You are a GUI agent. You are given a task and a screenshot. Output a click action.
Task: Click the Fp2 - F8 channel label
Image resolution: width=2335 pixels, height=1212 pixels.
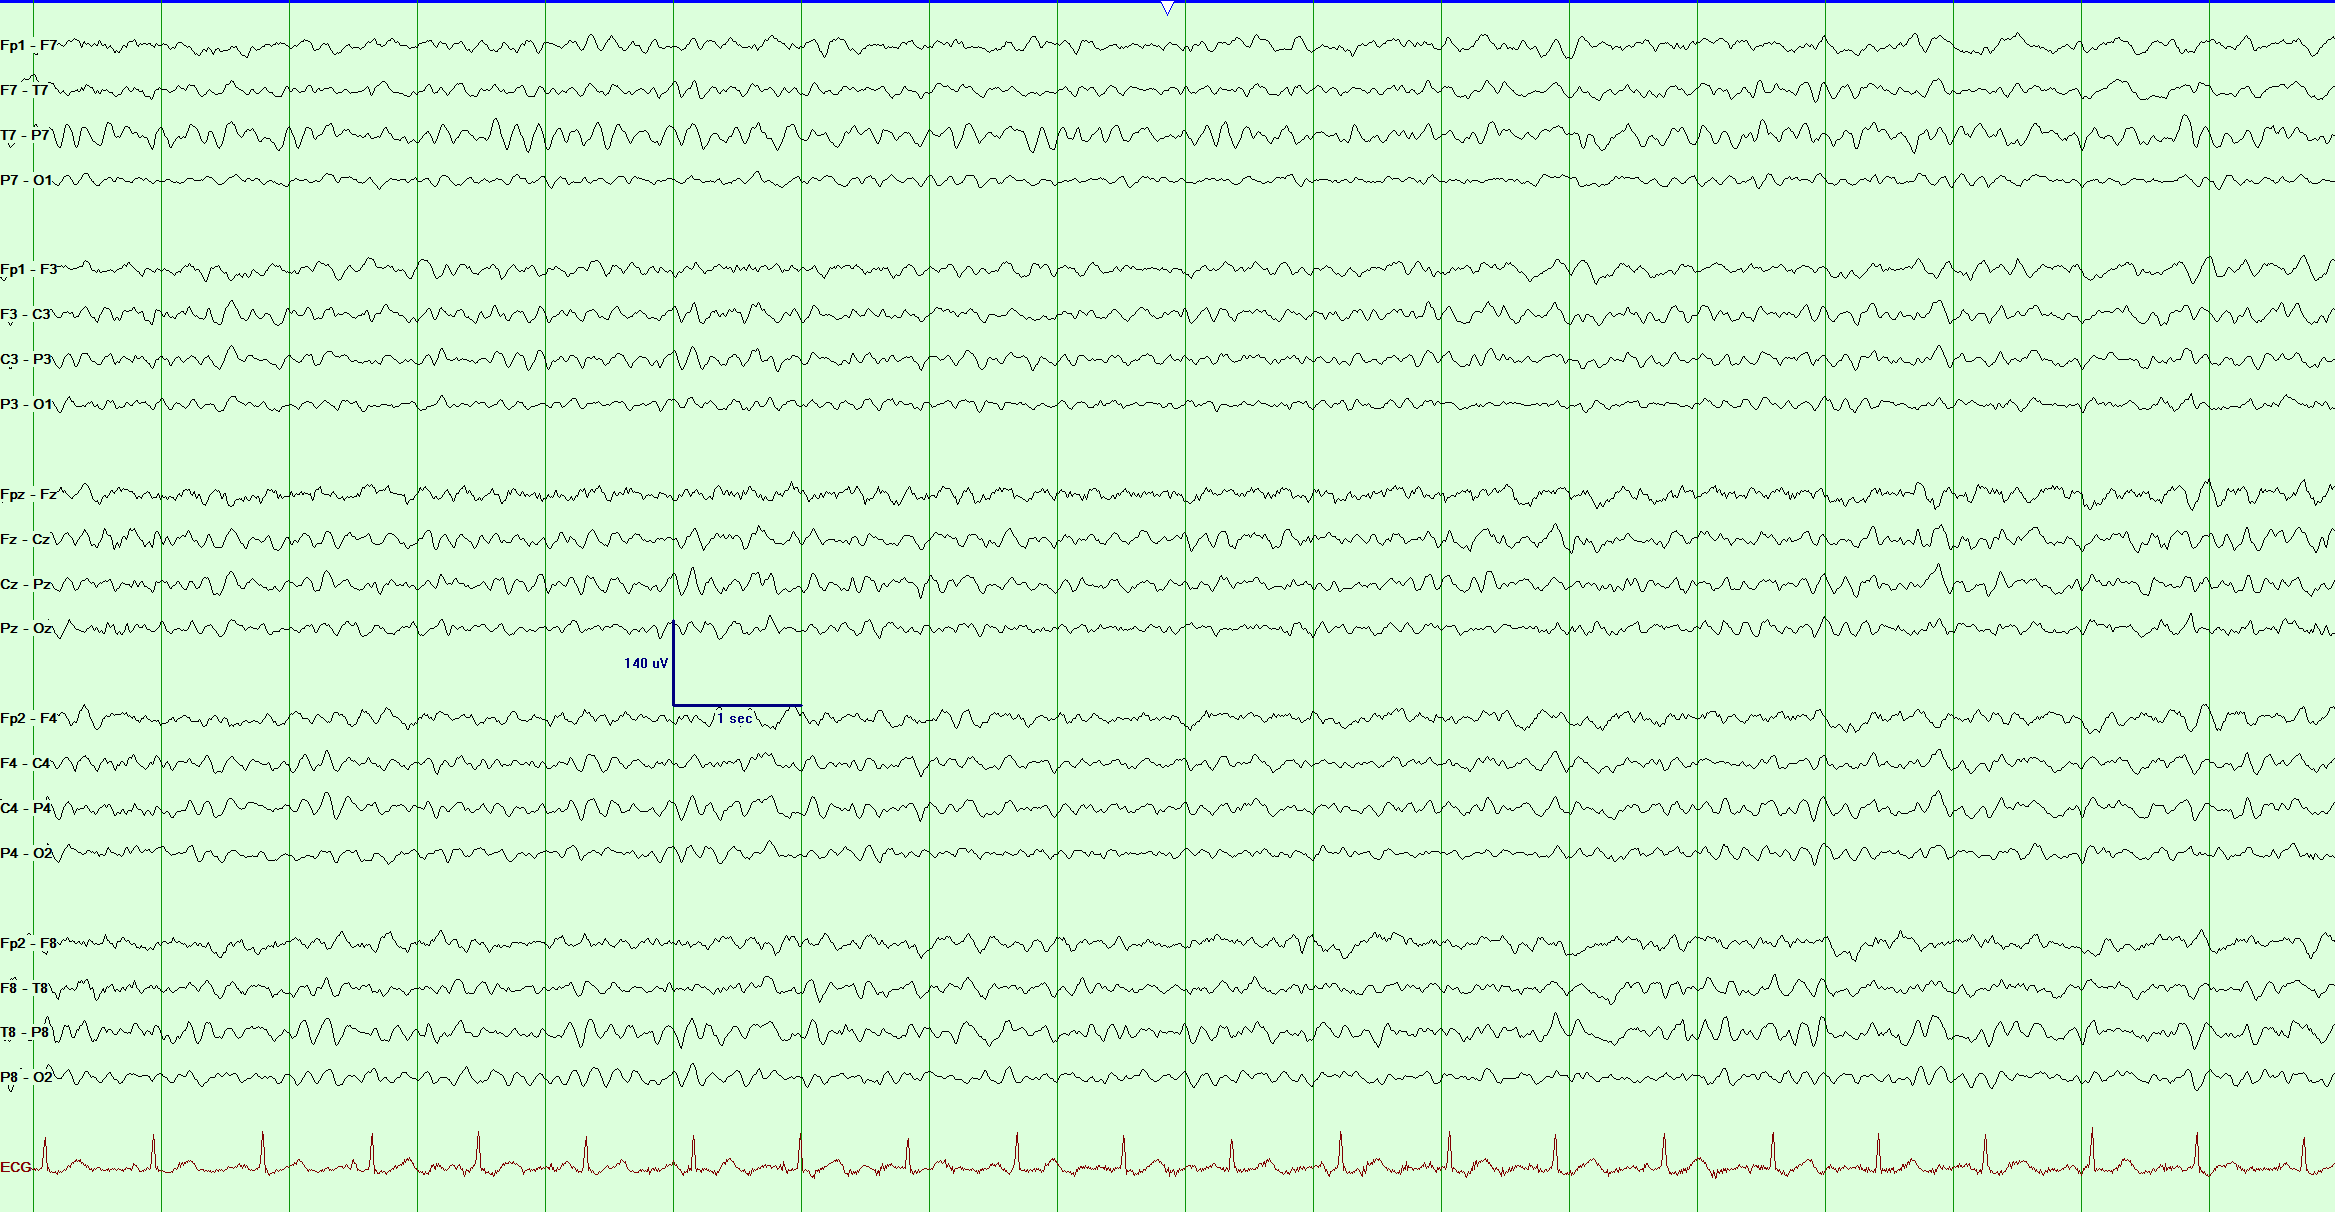(x=29, y=944)
